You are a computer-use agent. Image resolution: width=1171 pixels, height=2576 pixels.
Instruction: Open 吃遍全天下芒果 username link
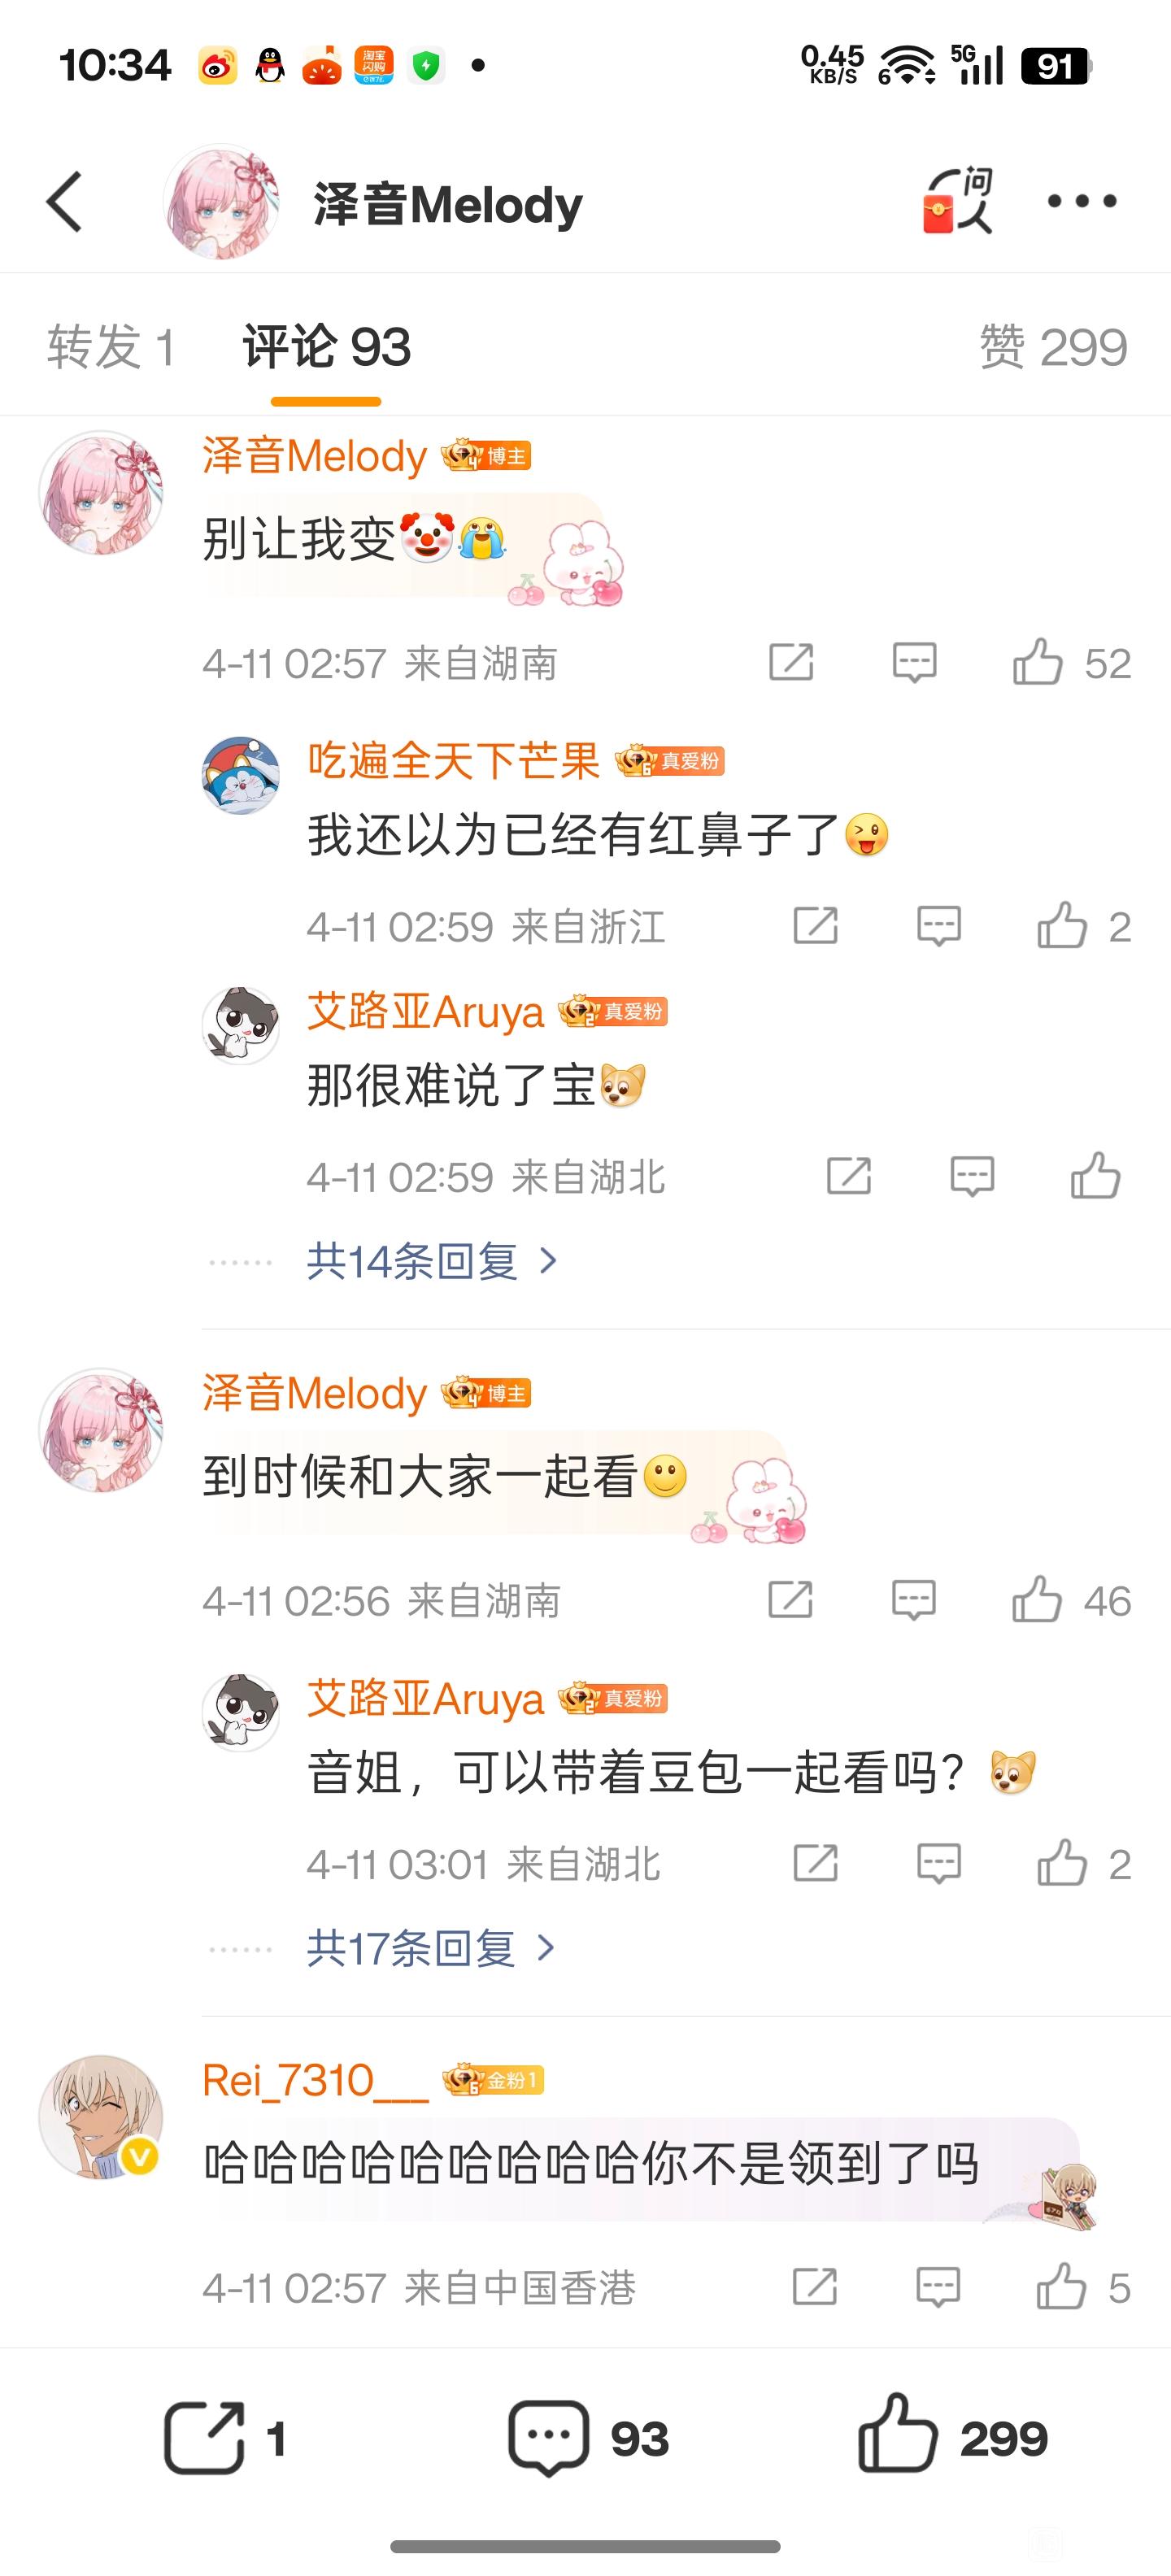453,761
